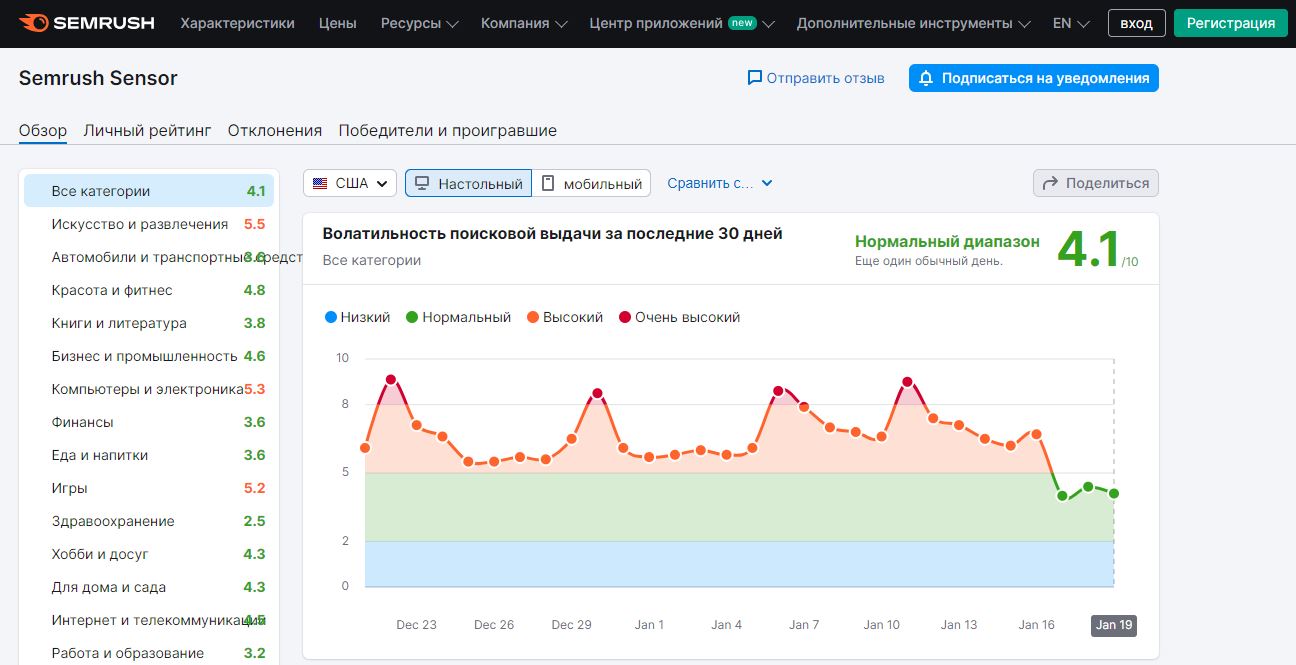
Task: Click the US flag icon
Action: tap(320, 184)
